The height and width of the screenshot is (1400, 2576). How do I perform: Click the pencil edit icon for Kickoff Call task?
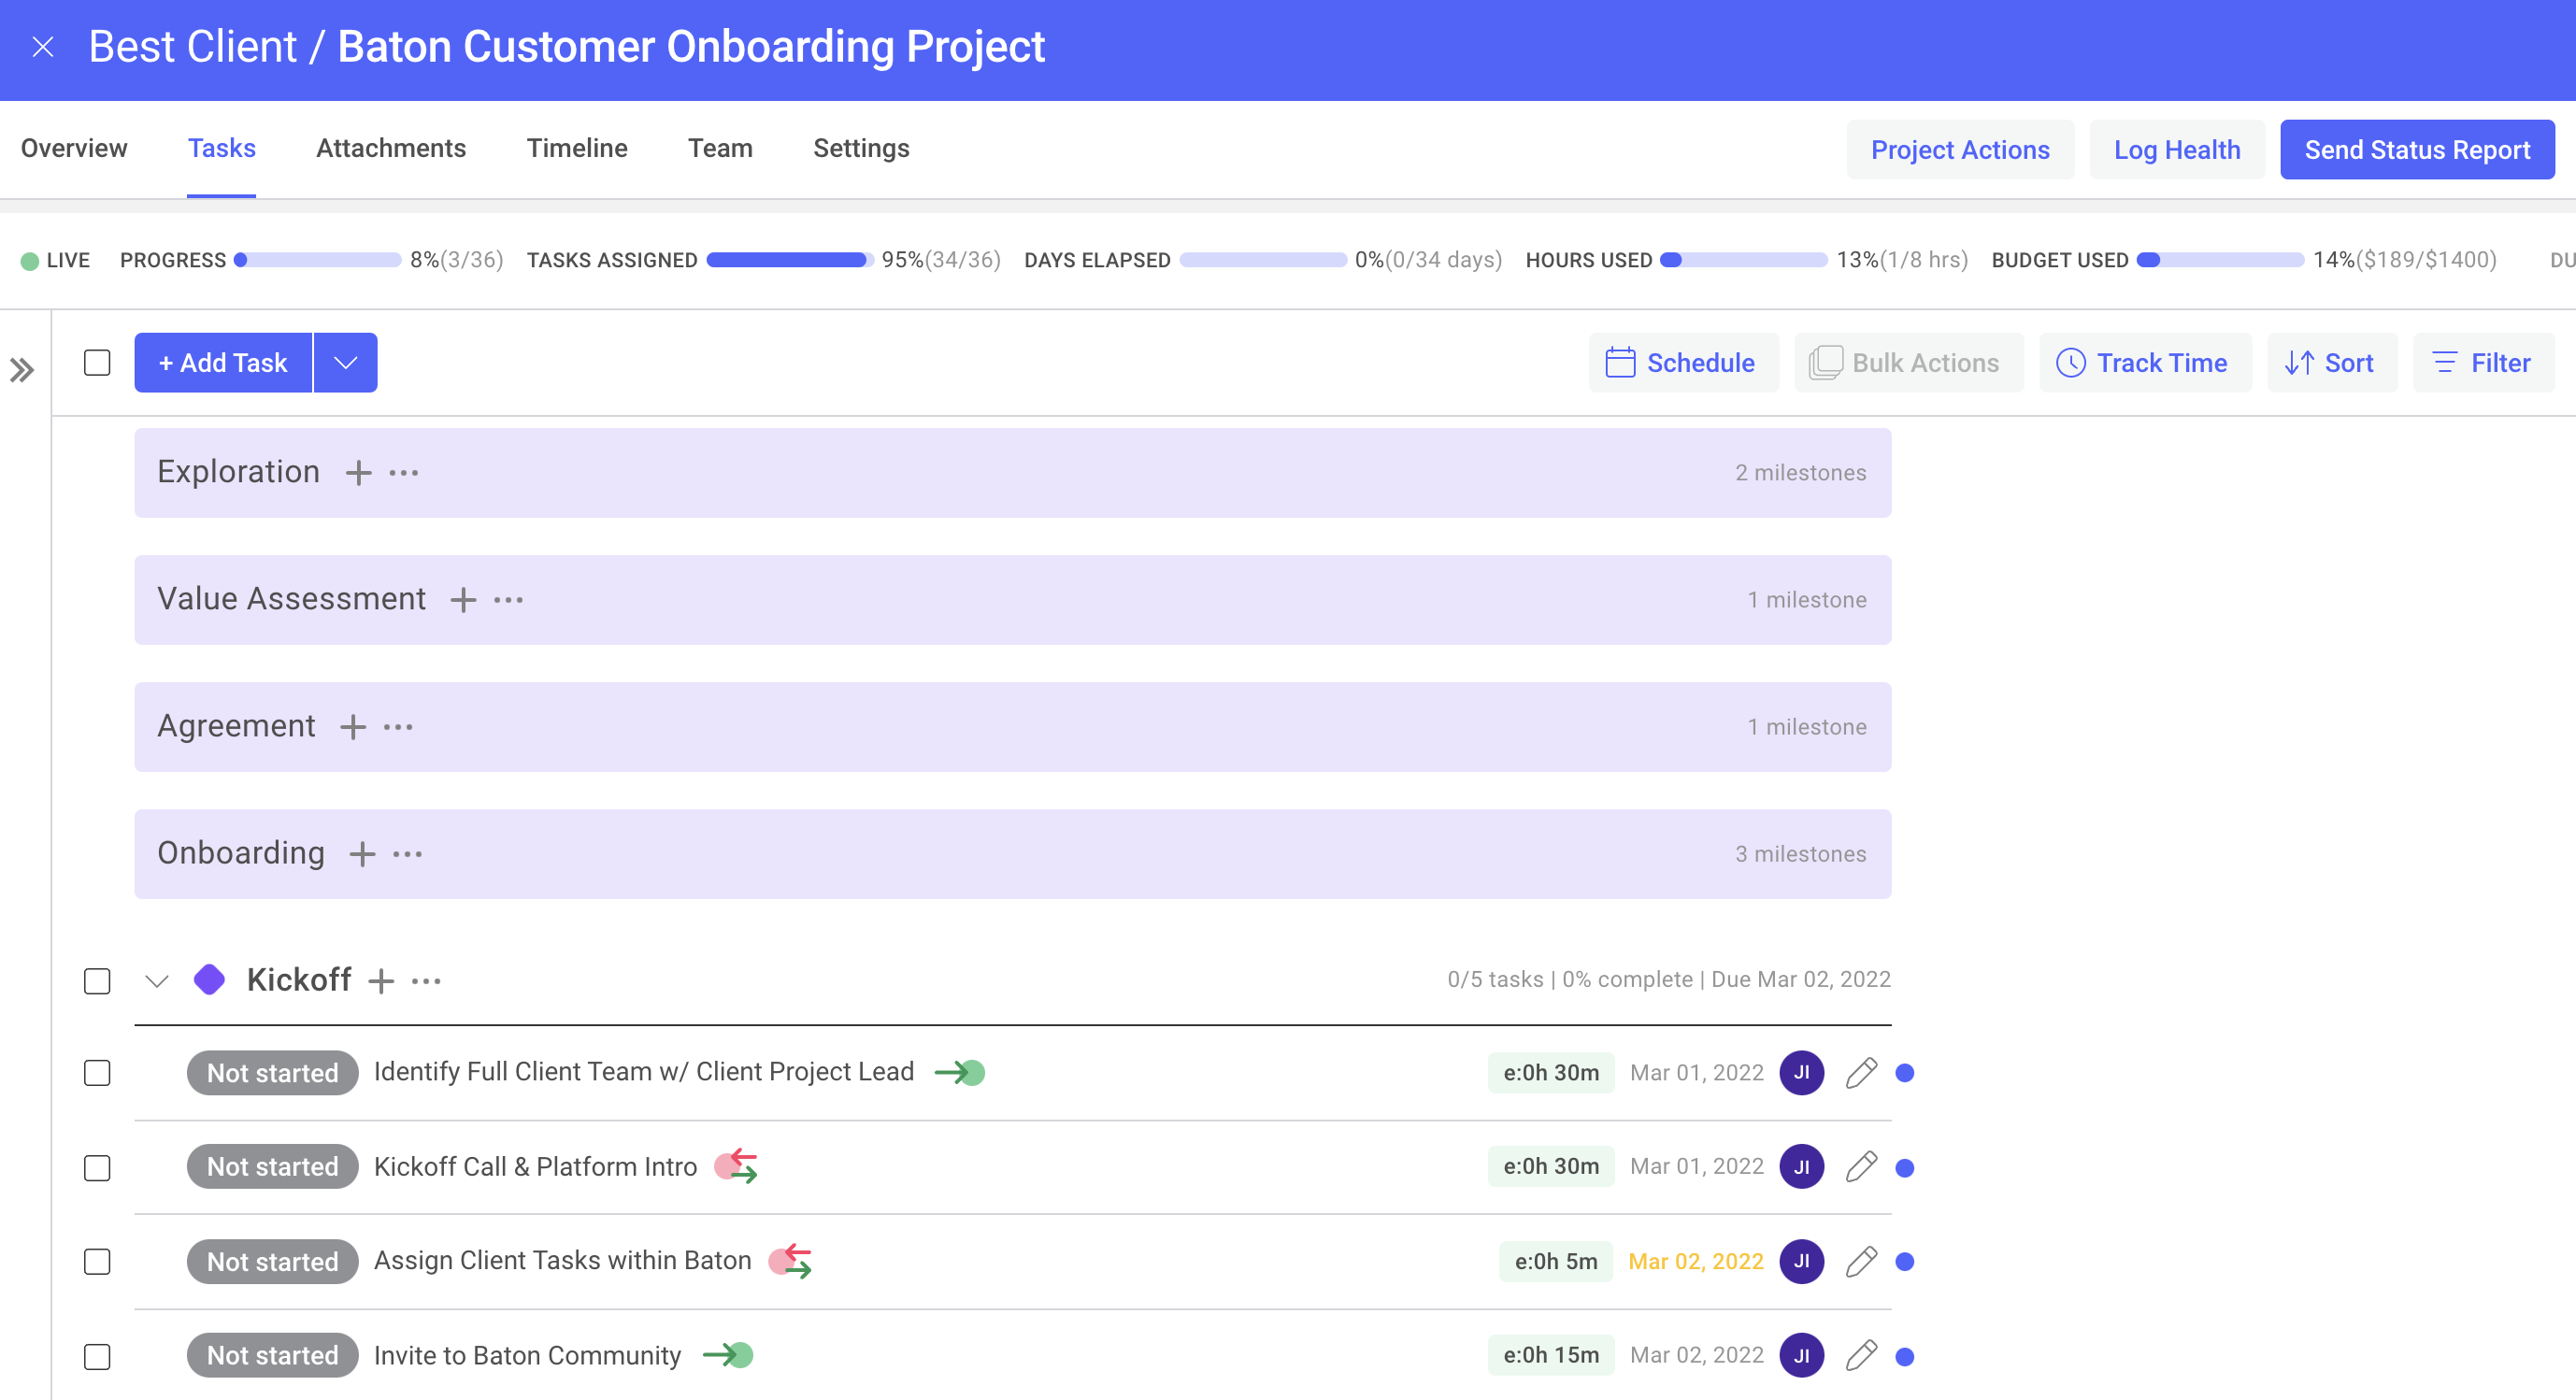click(1861, 1167)
